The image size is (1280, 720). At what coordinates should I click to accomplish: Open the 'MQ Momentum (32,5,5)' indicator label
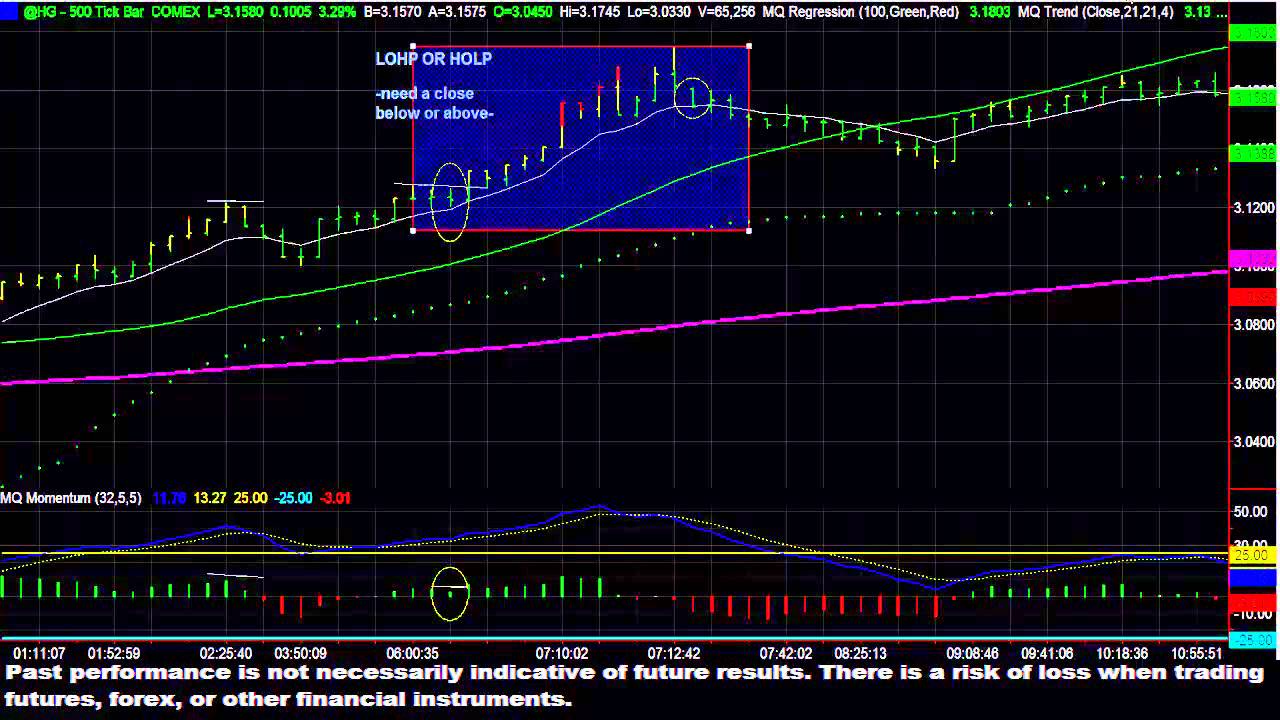coord(71,498)
